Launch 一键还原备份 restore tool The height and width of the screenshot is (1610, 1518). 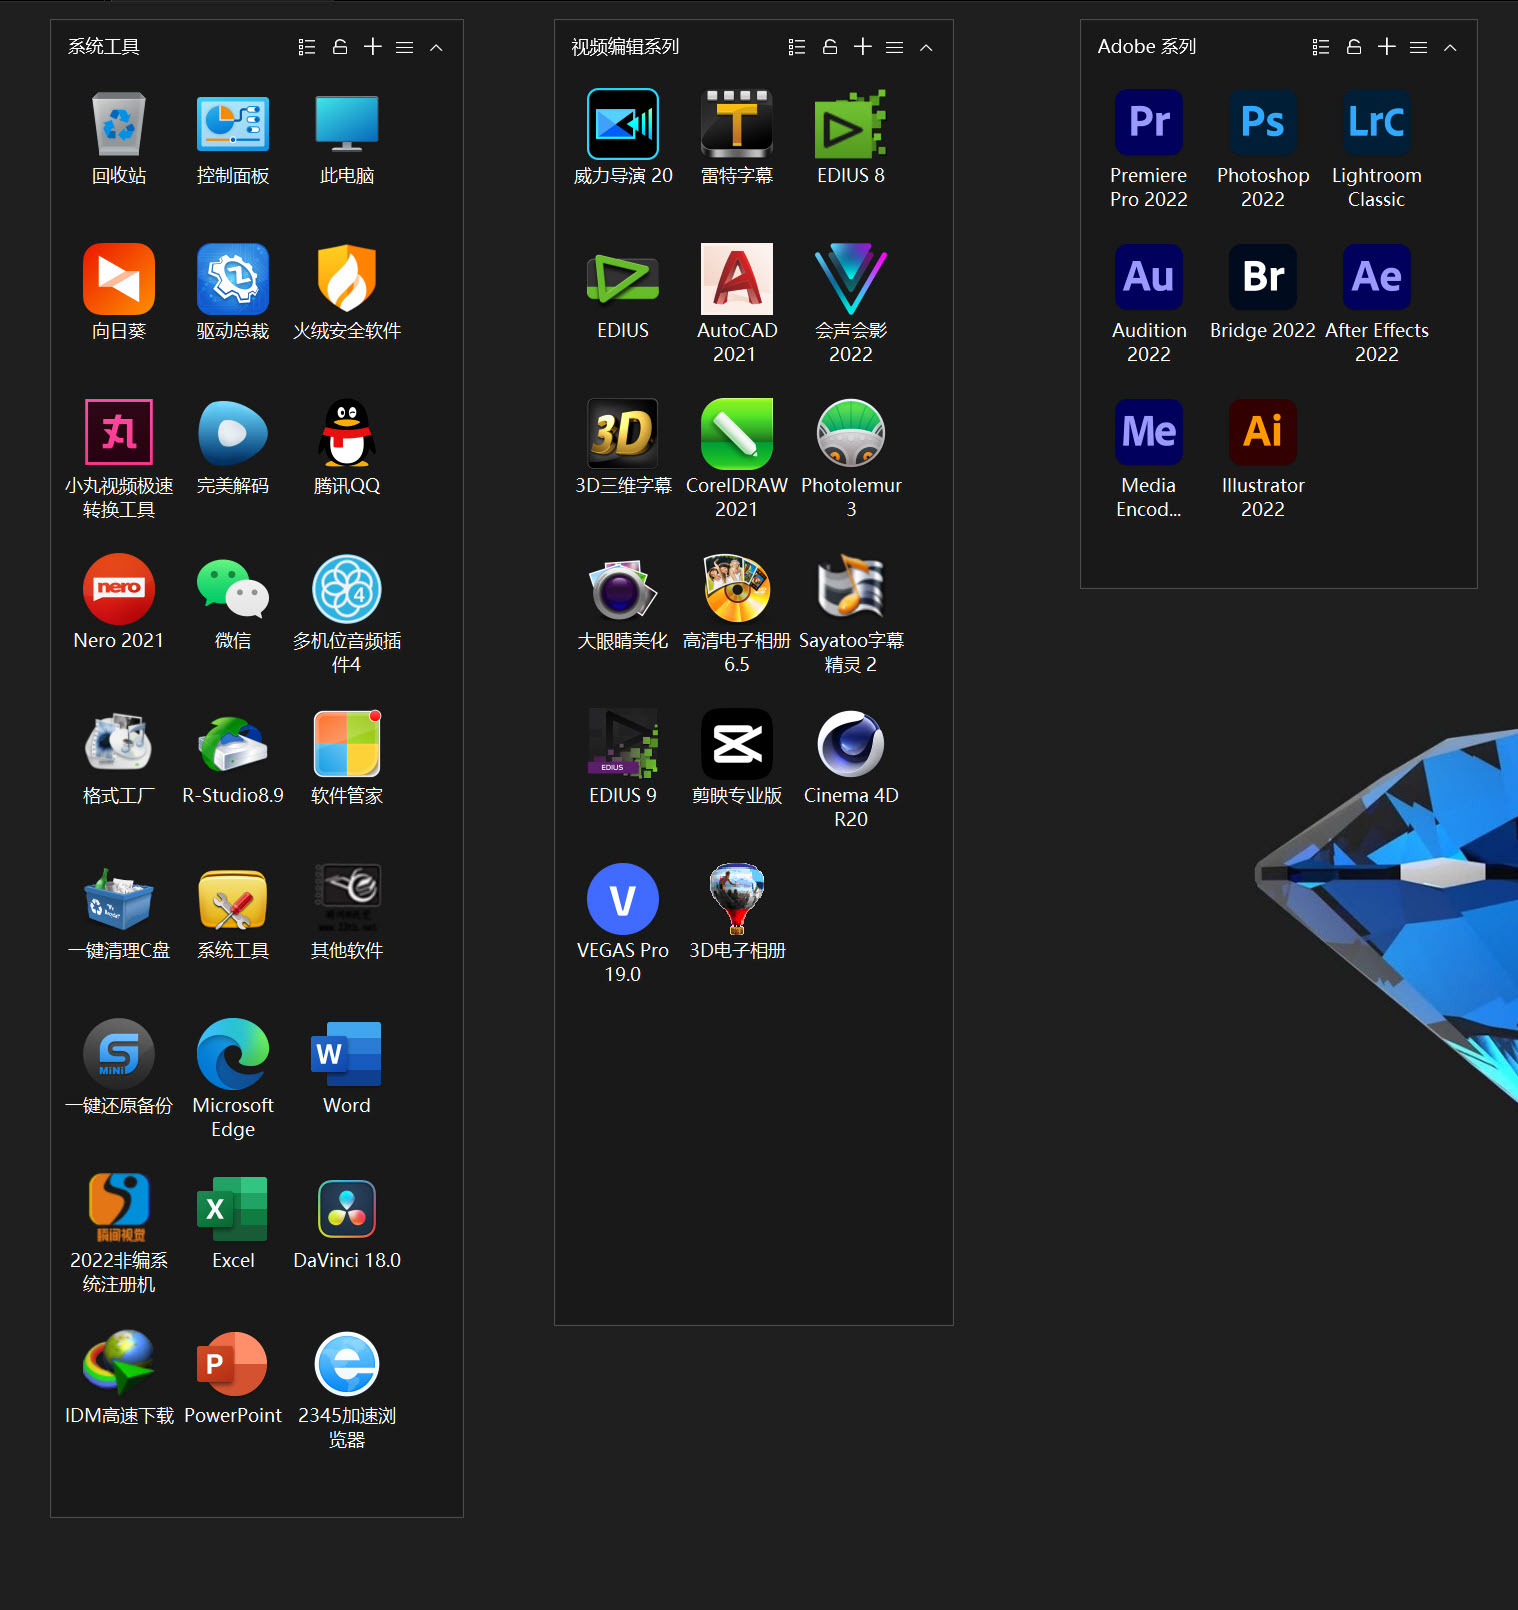(119, 1054)
